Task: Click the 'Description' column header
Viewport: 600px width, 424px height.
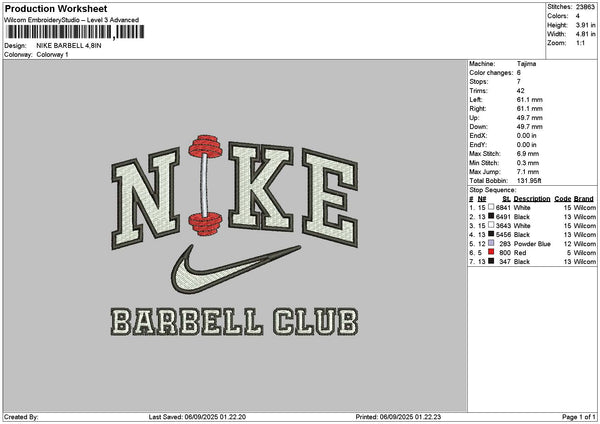Action: [x=532, y=199]
